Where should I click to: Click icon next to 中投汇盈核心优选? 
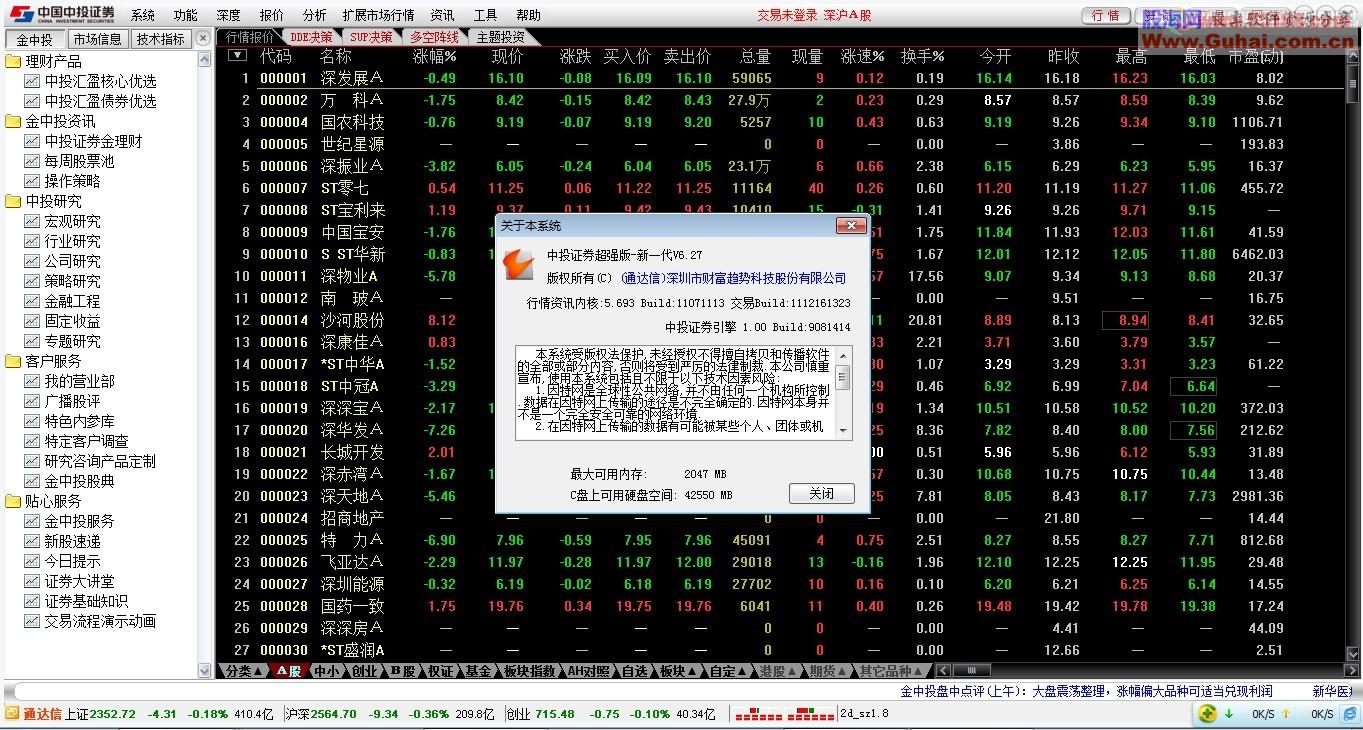pyautogui.click(x=32, y=82)
